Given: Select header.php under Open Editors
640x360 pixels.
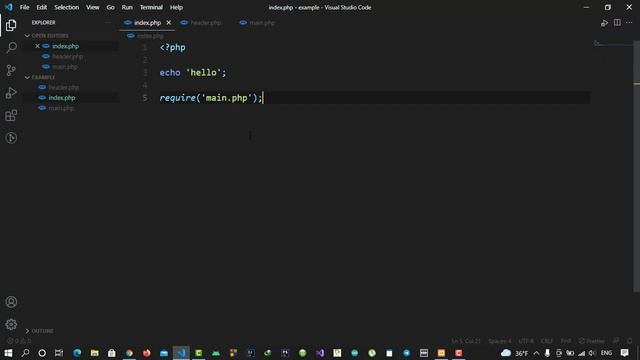Looking at the screenshot, I should 67,56.
